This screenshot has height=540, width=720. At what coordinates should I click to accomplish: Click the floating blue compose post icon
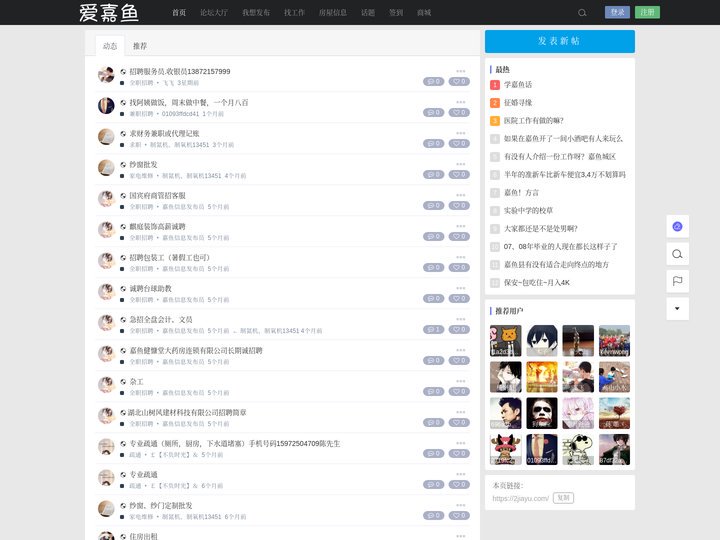(677, 226)
